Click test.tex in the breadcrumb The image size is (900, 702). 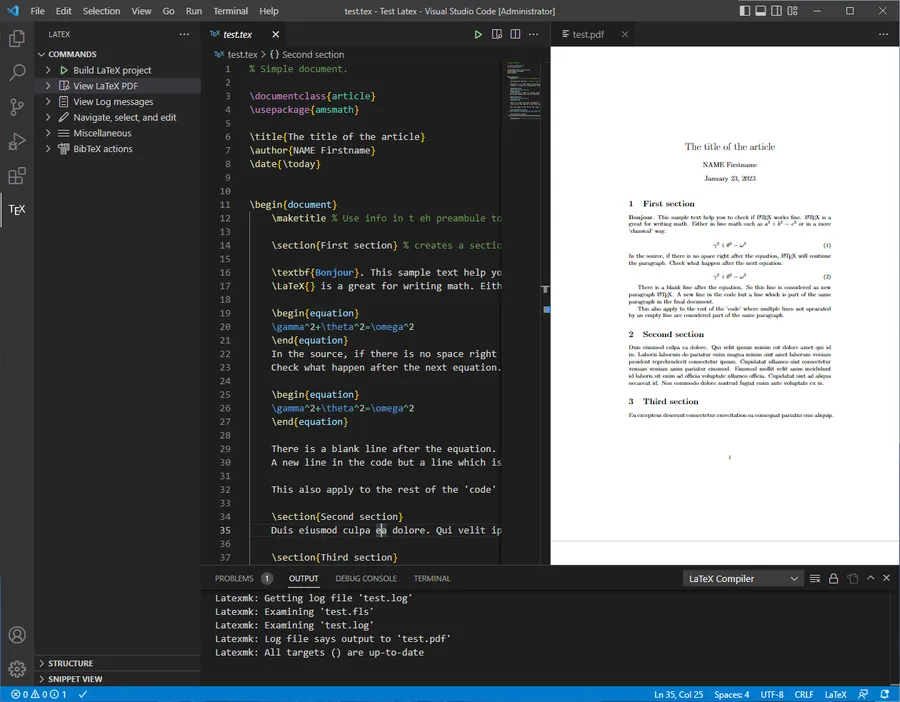point(242,55)
